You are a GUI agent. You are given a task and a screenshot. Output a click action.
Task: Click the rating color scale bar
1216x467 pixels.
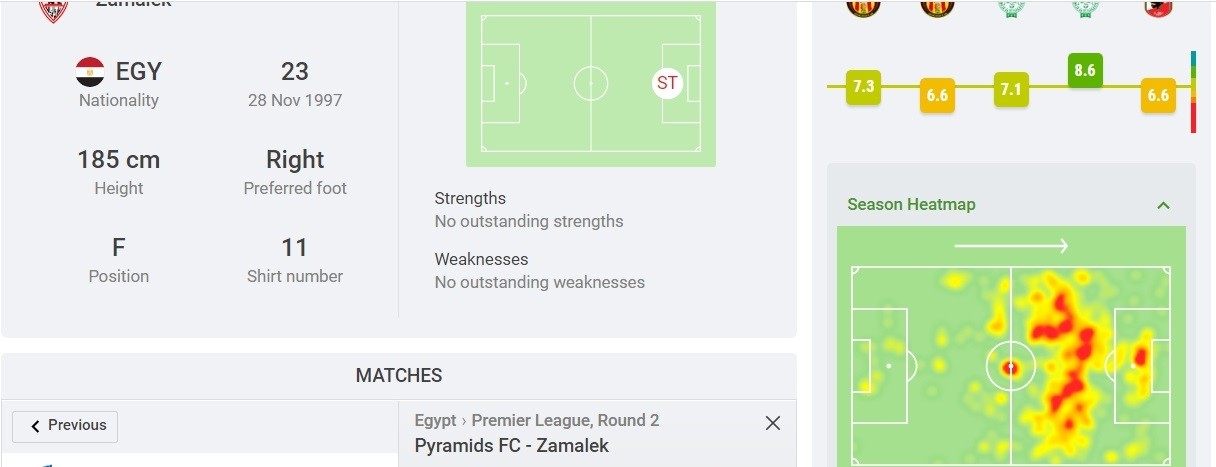point(1193,92)
